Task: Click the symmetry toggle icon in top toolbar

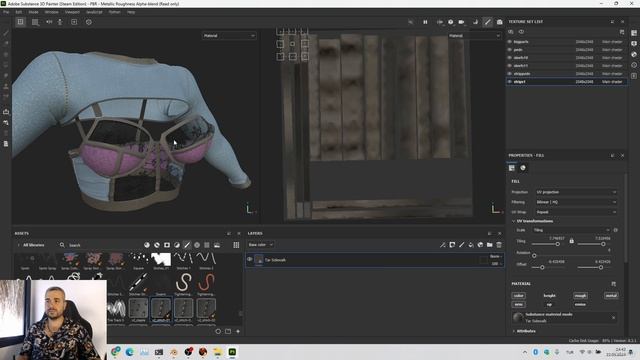Action: point(49,22)
